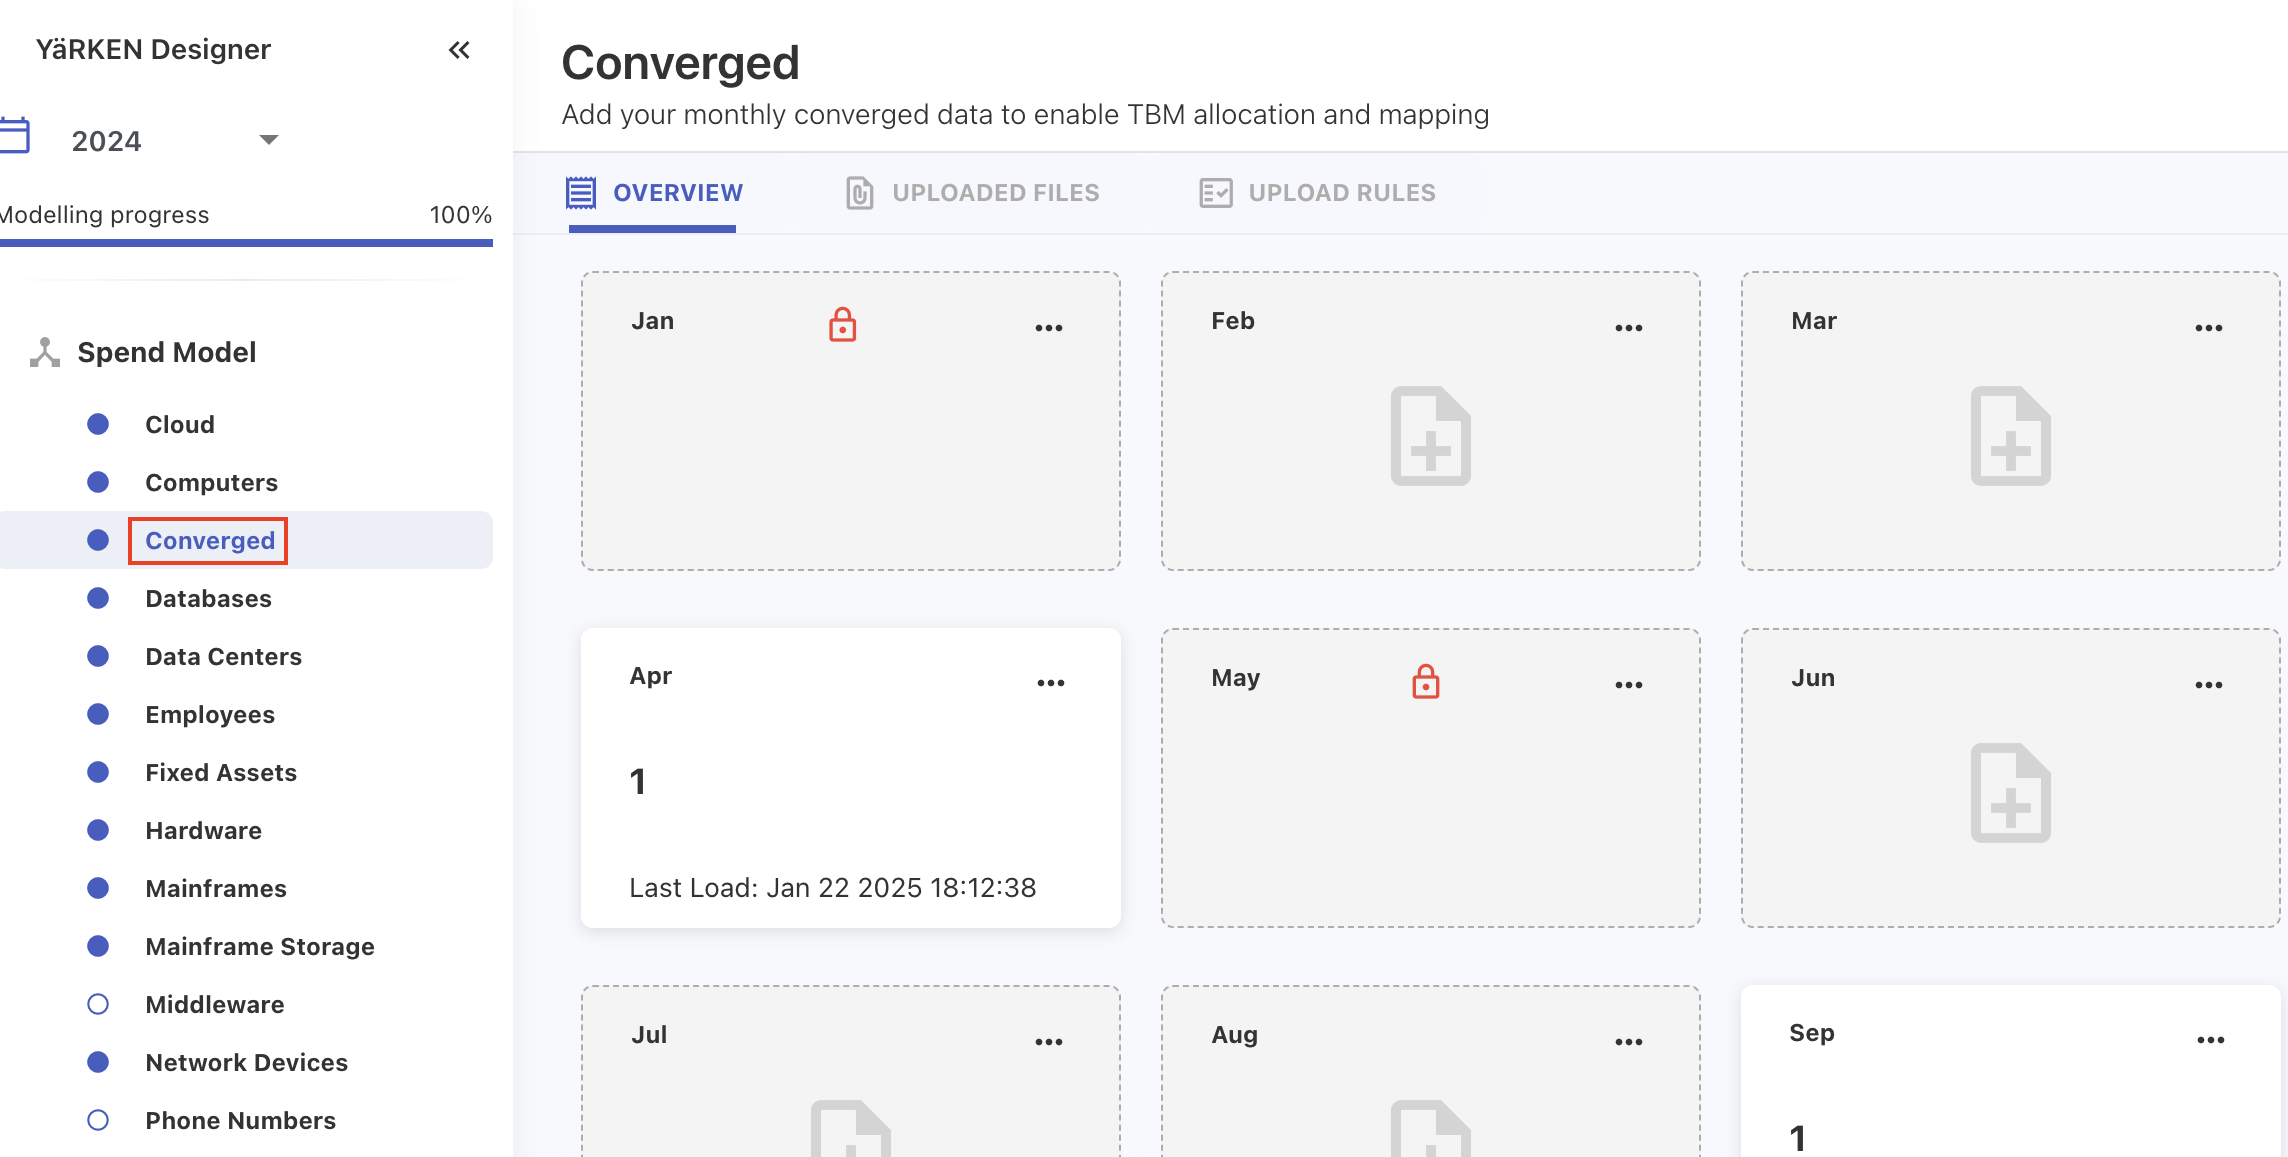
Task: Click the calendar icon next to 2024
Action: (14, 137)
